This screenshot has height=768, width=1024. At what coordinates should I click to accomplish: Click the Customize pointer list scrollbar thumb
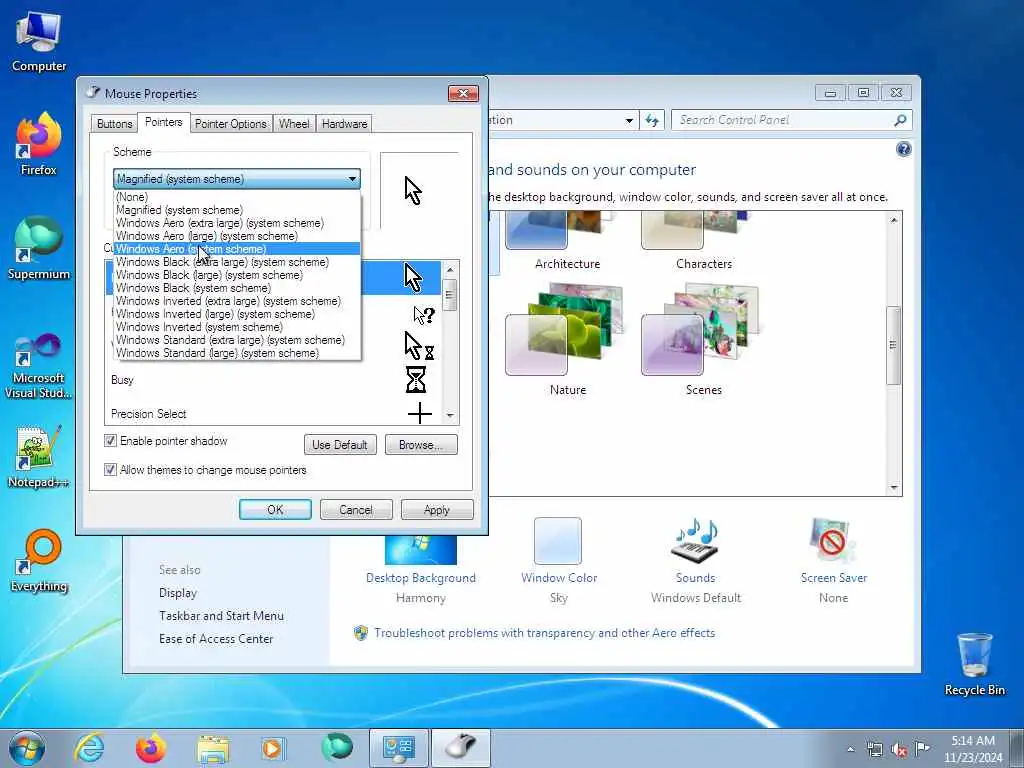449,295
